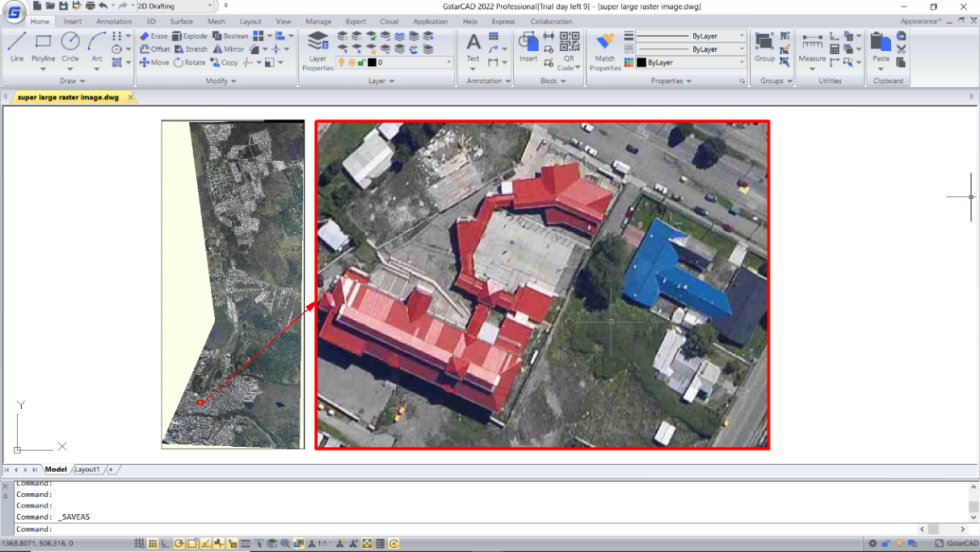Viewport: 980px width, 552px height.
Task: Open the Appearance dropdown
Action: [x=921, y=21]
